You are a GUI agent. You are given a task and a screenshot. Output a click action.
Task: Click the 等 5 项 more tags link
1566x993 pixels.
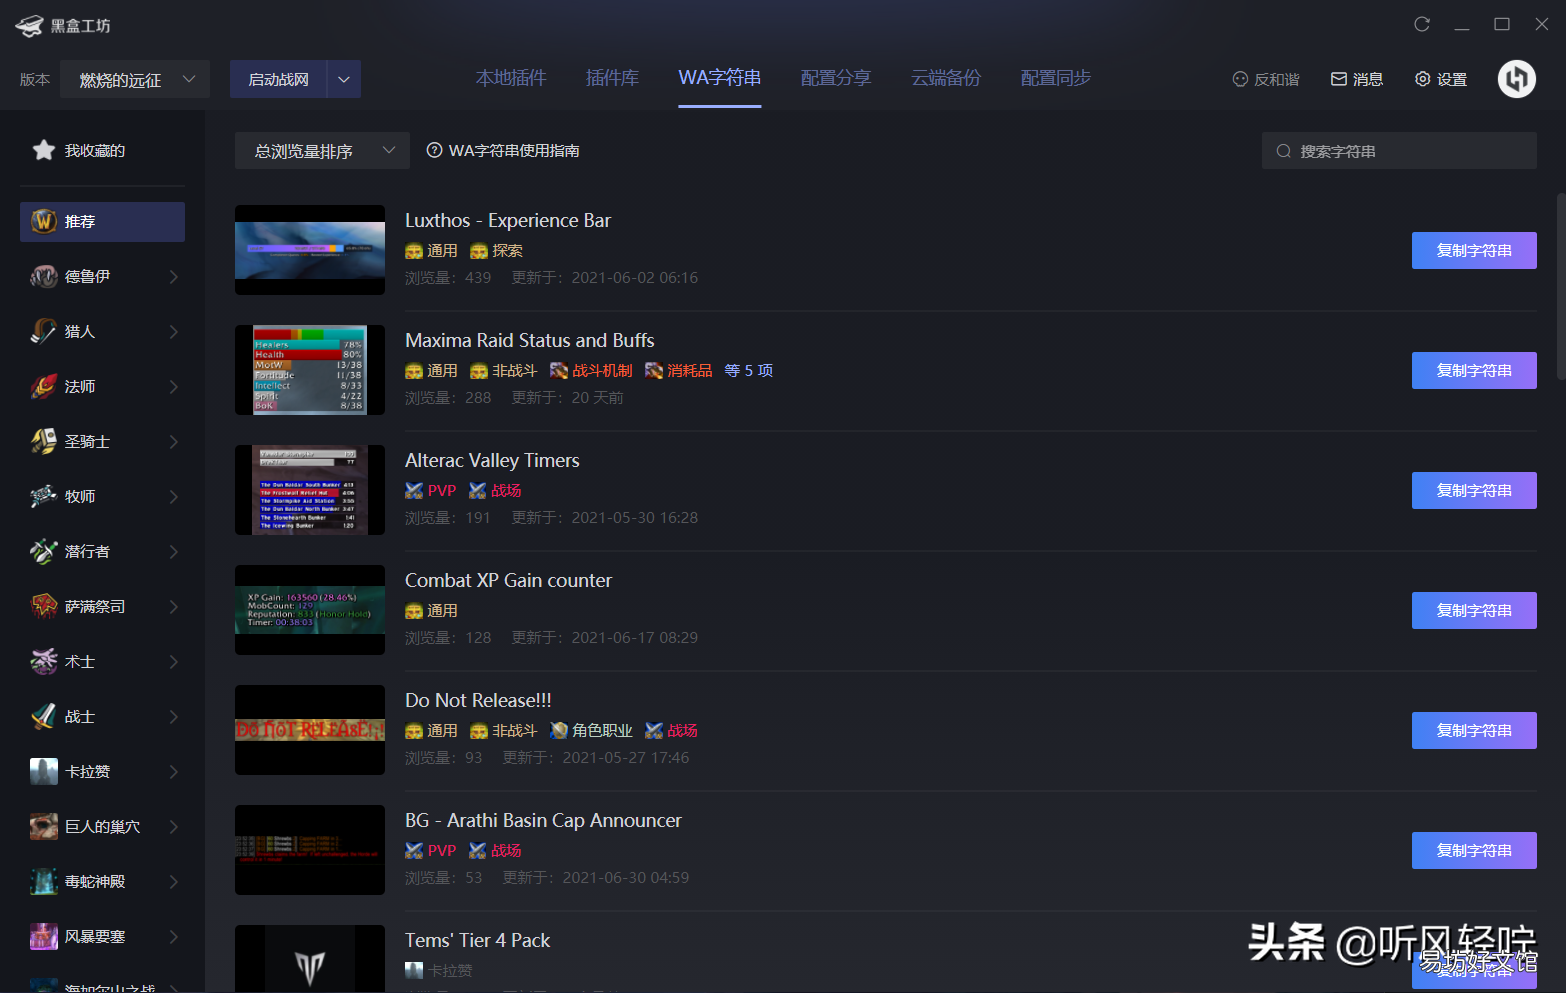749,370
